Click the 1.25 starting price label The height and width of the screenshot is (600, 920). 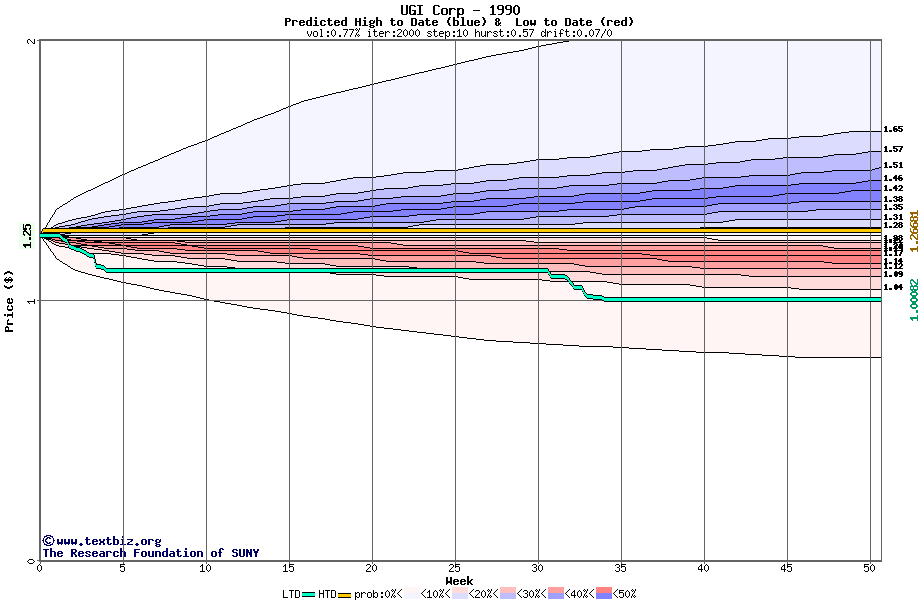point(27,236)
